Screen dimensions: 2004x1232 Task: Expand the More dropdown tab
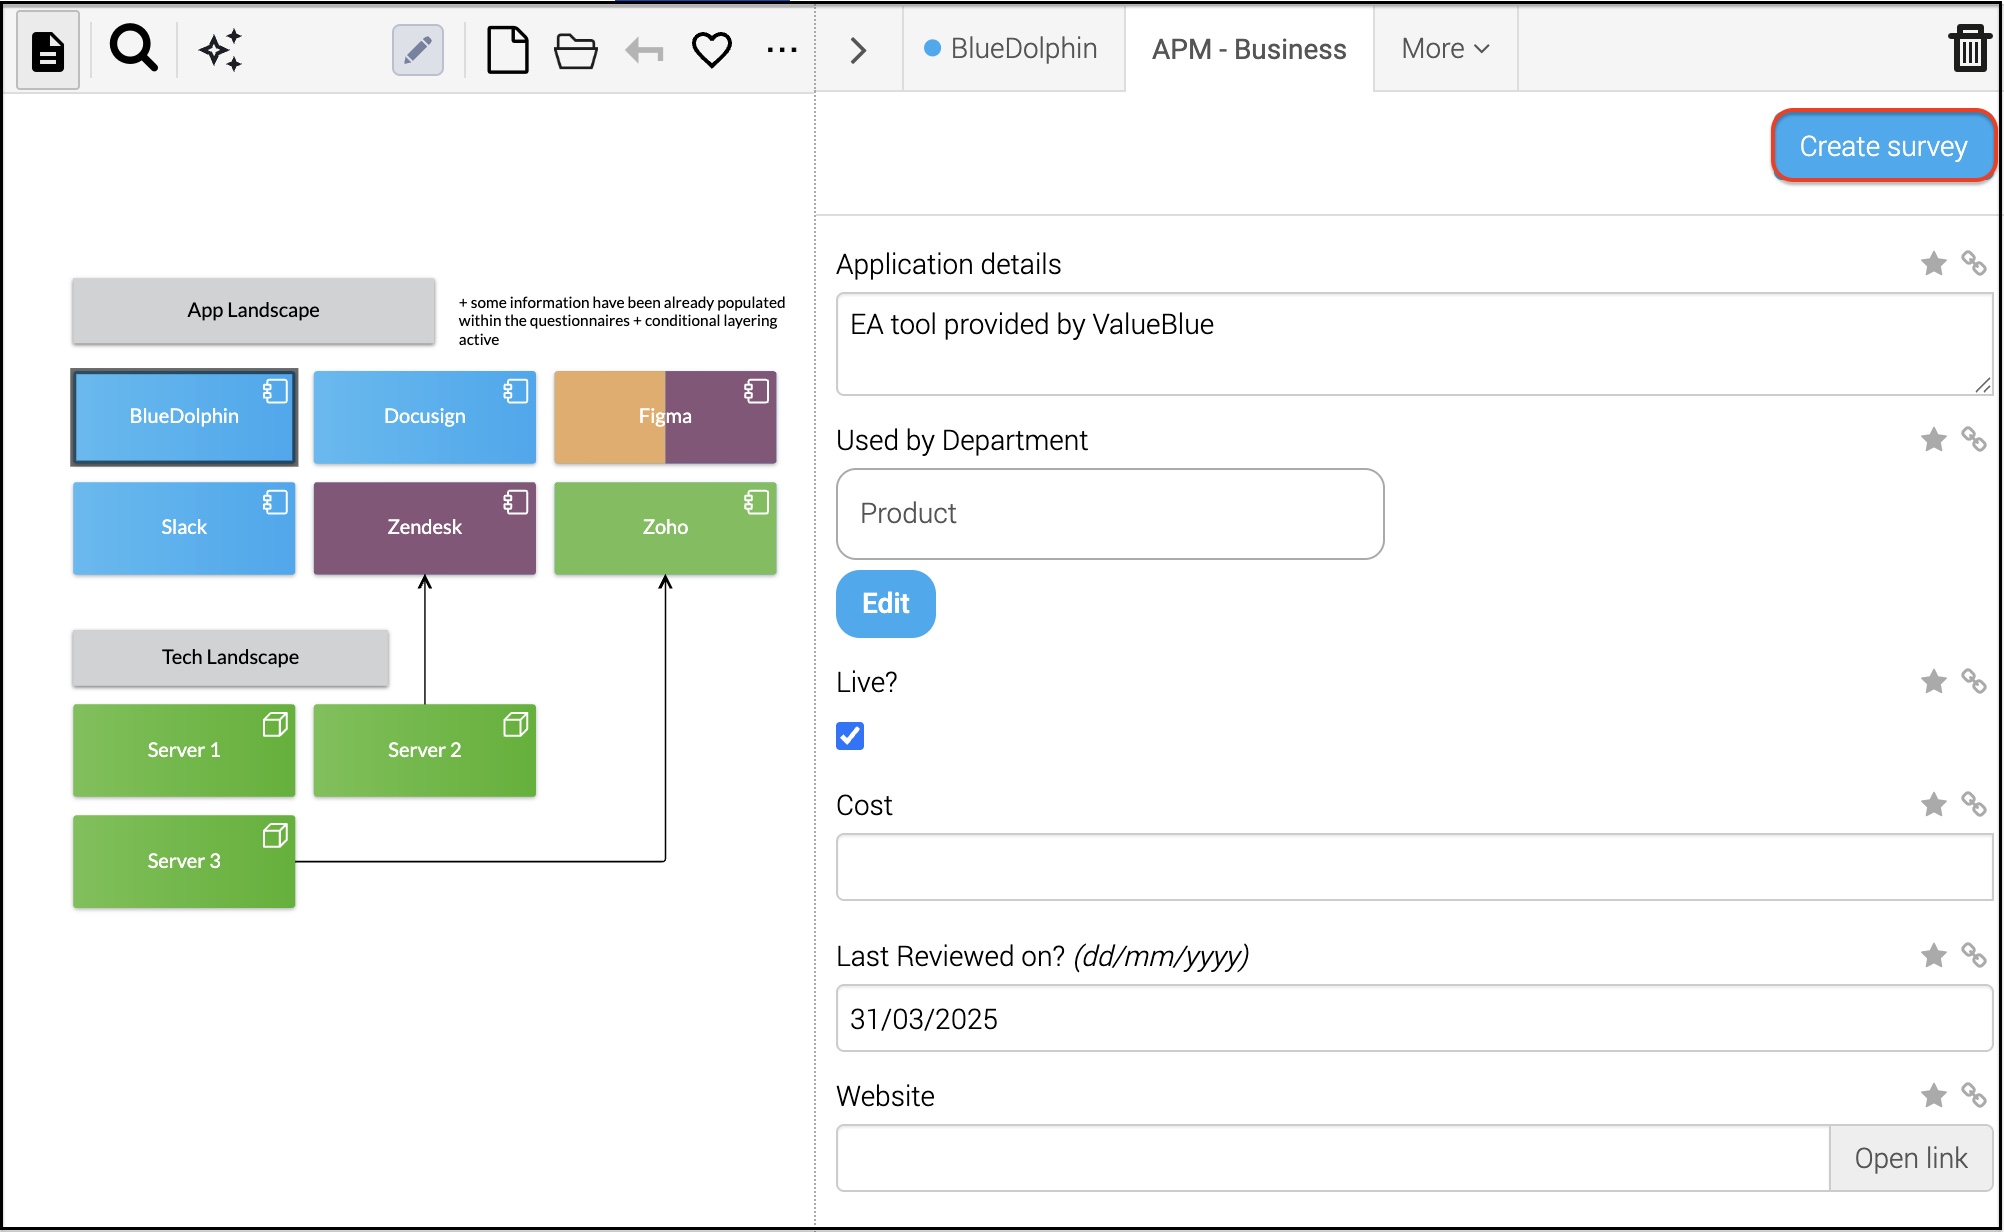tap(1445, 49)
